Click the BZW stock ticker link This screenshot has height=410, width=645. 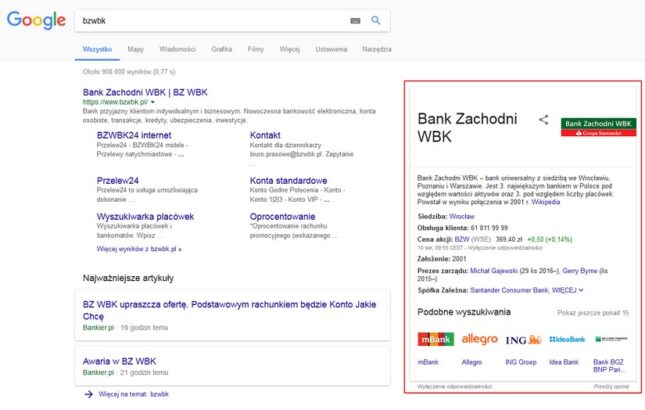pos(462,239)
